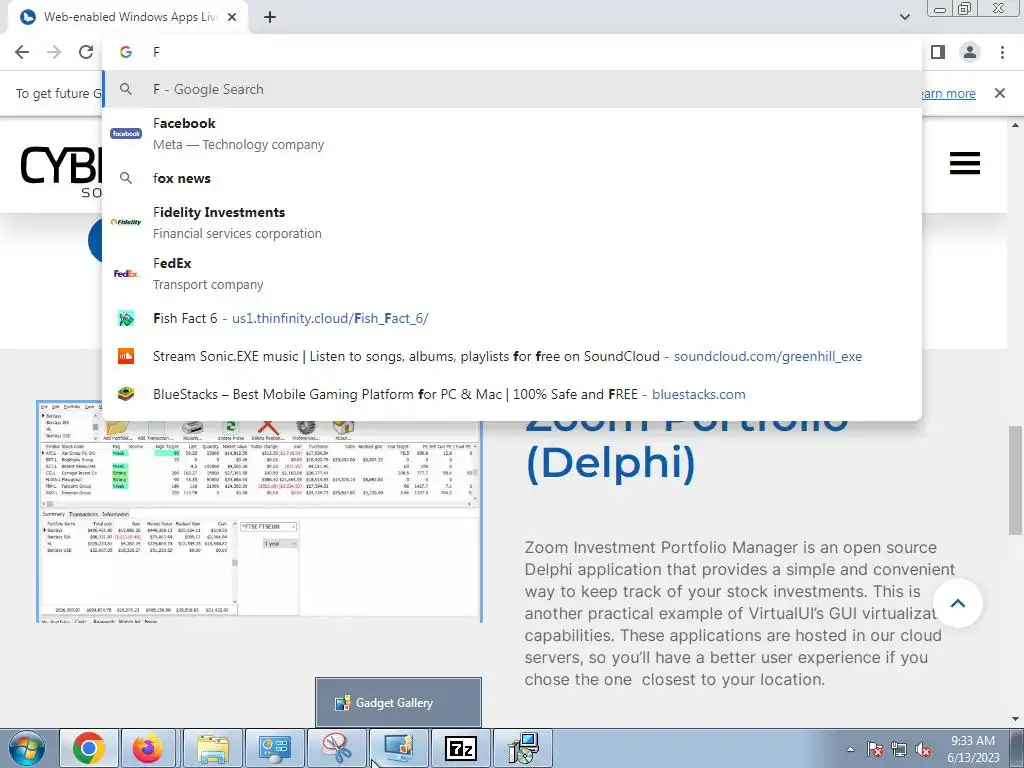Screen dimensions: 1024x768
Task: Show hidden tray icons arrow
Action: coord(850,749)
